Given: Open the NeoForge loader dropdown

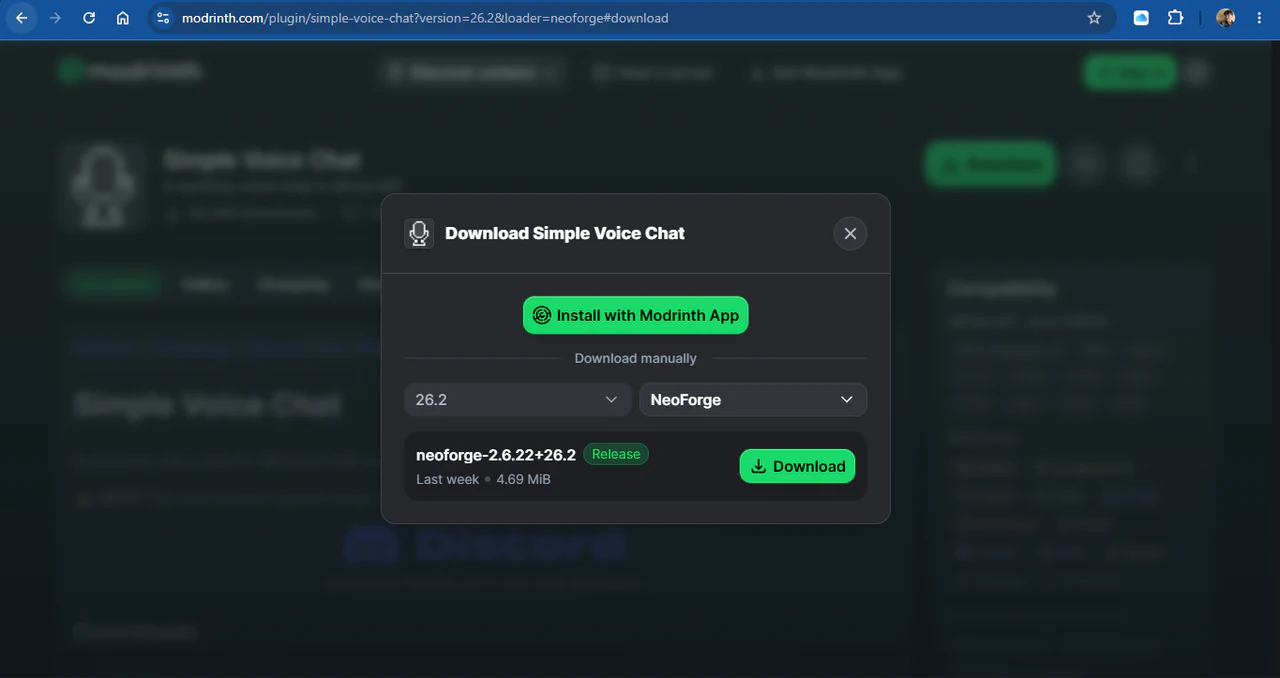Looking at the screenshot, I should coord(753,399).
